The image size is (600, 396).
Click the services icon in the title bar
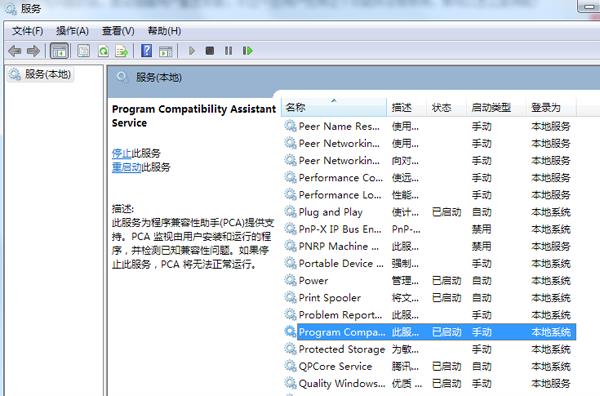pos(11,8)
